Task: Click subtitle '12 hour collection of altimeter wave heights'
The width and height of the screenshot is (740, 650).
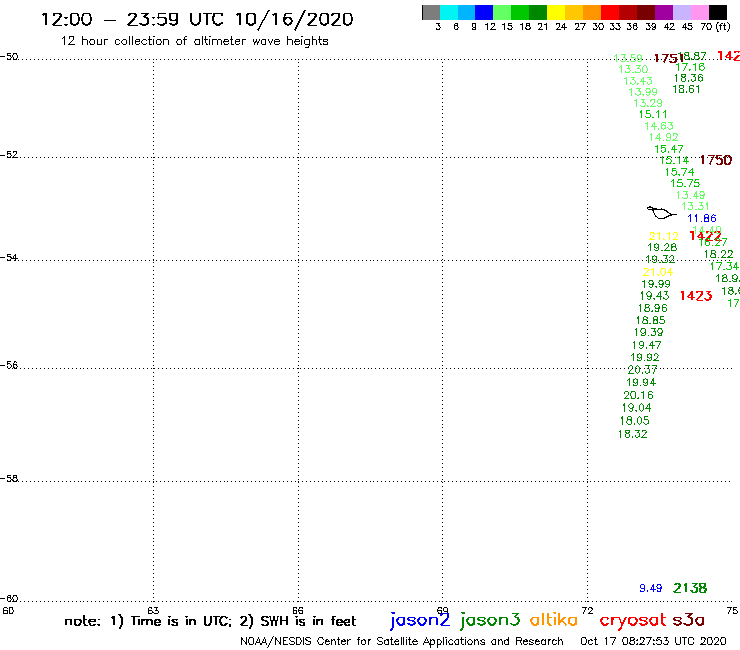Action: (194, 41)
